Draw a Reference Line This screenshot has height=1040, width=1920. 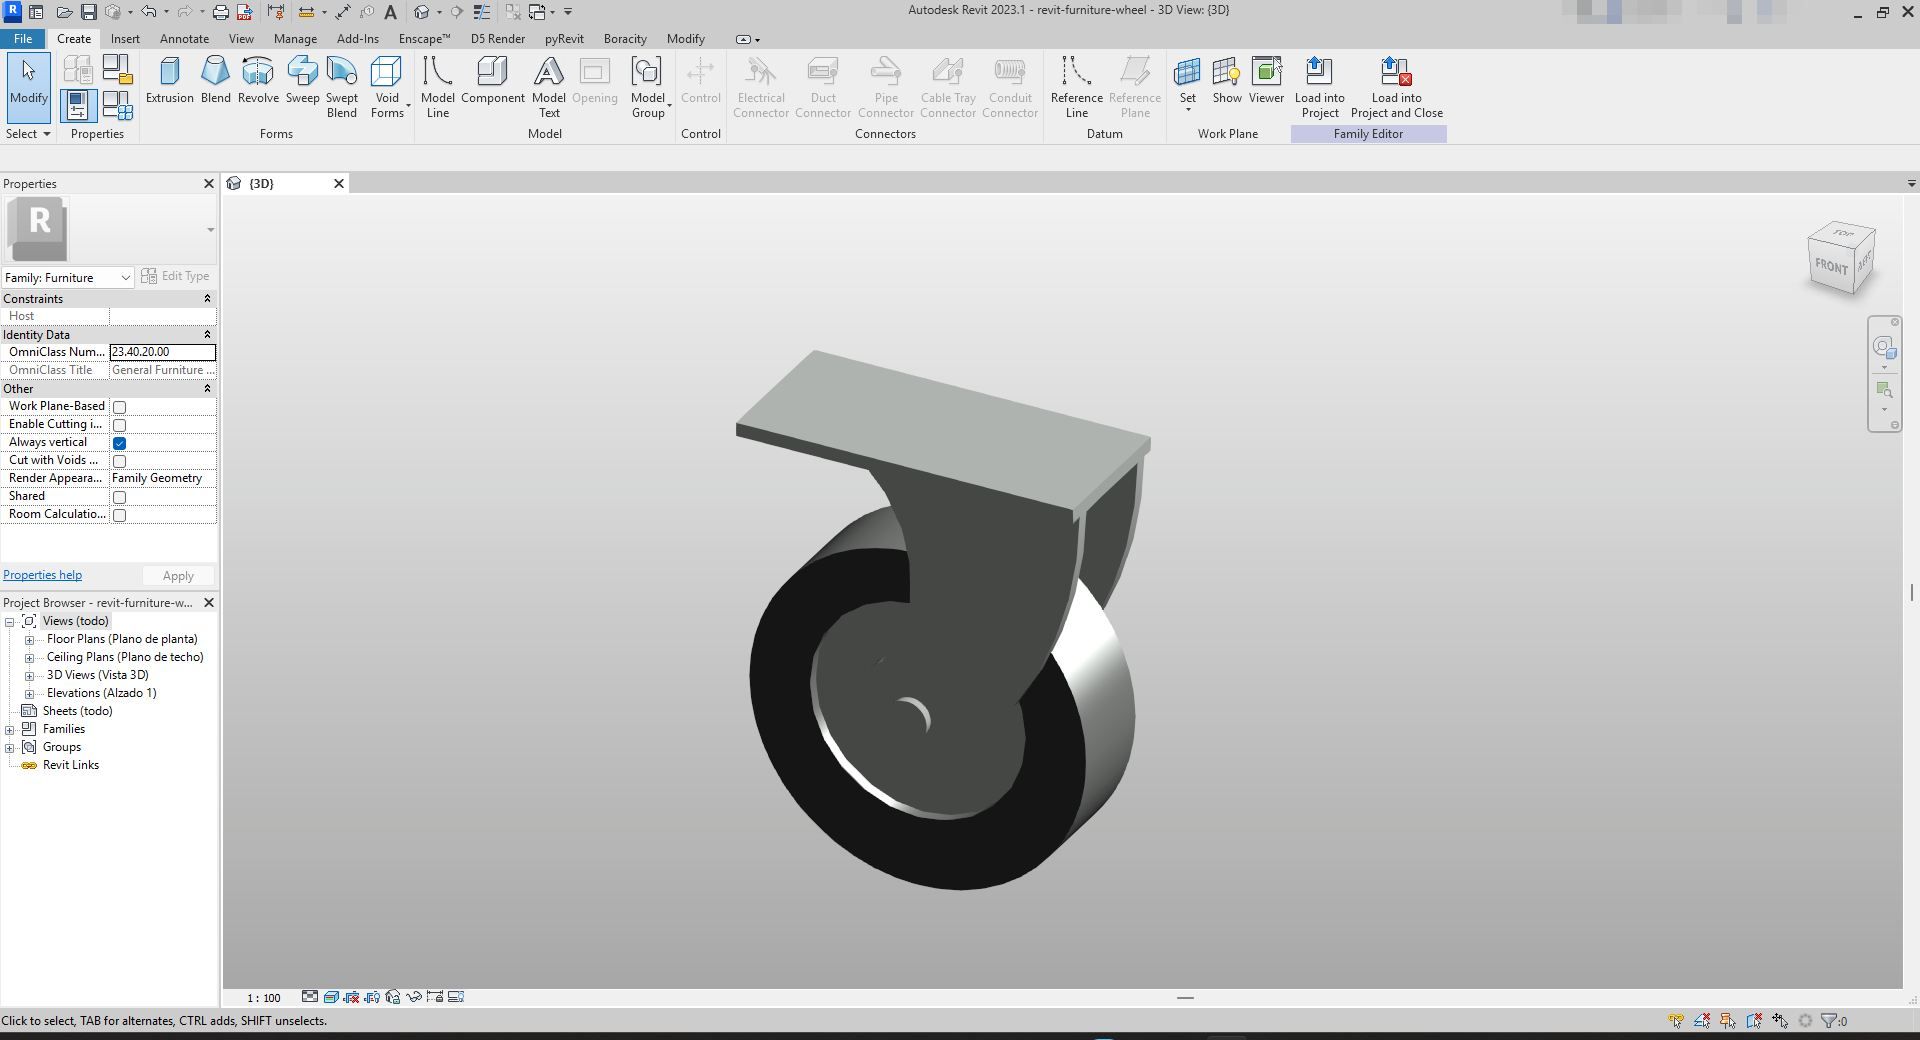(1076, 87)
